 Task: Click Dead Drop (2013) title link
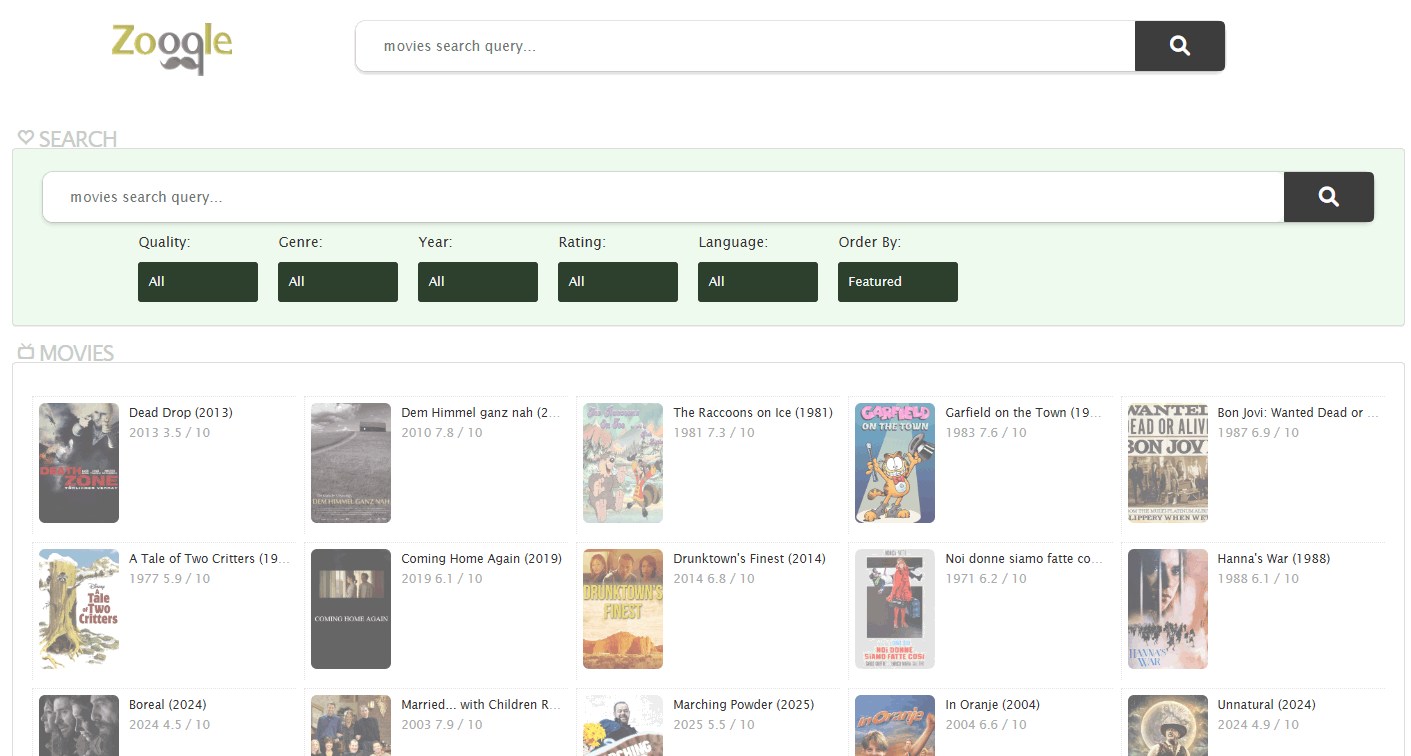coord(181,413)
